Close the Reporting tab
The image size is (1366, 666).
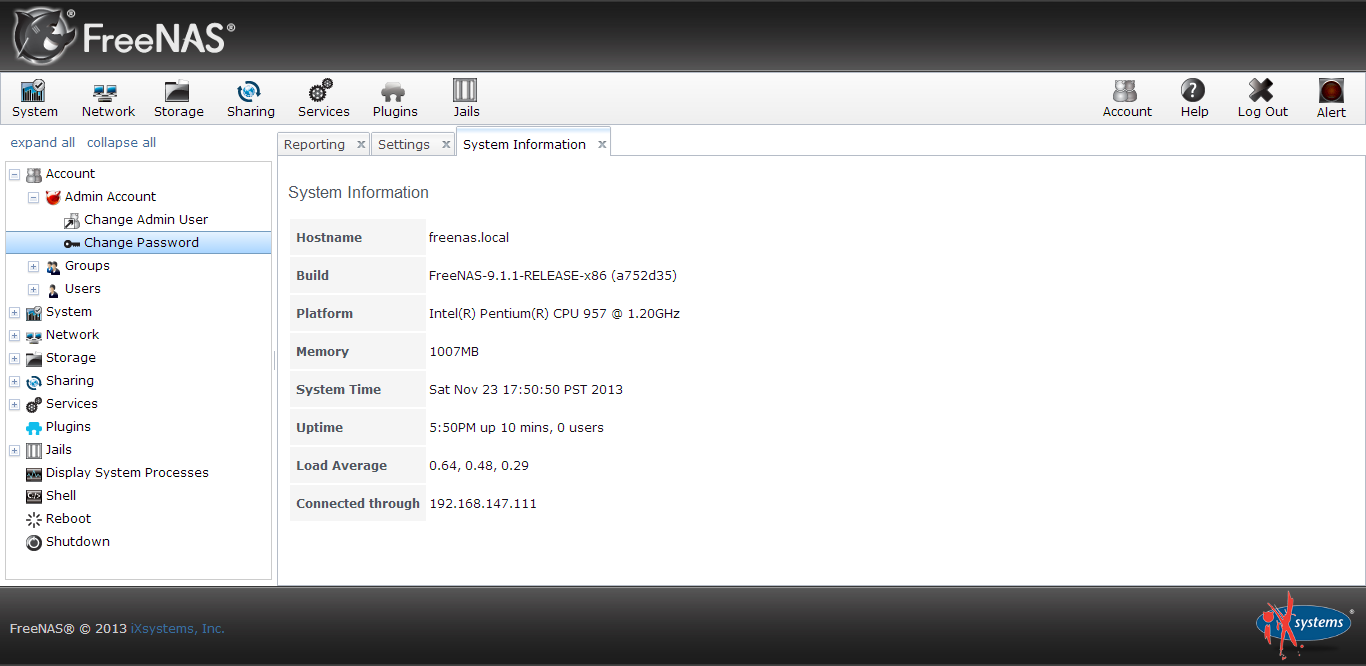tap(361, 145)
